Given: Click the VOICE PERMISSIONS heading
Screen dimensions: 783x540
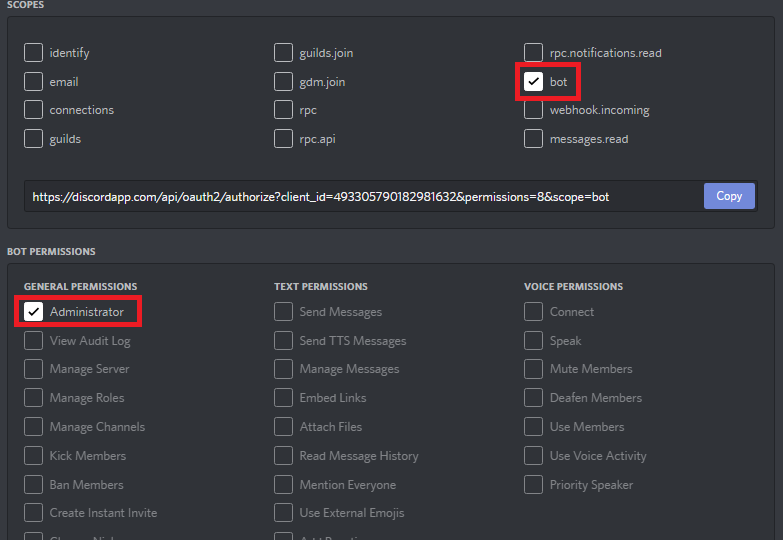Looking at the screenshot, I should click(573, 287).
